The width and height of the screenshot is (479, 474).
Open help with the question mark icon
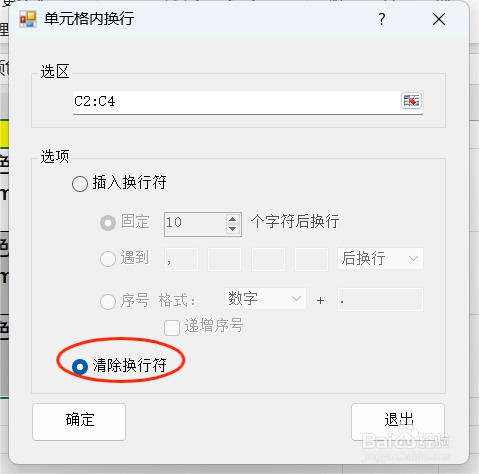coord(382,19)
